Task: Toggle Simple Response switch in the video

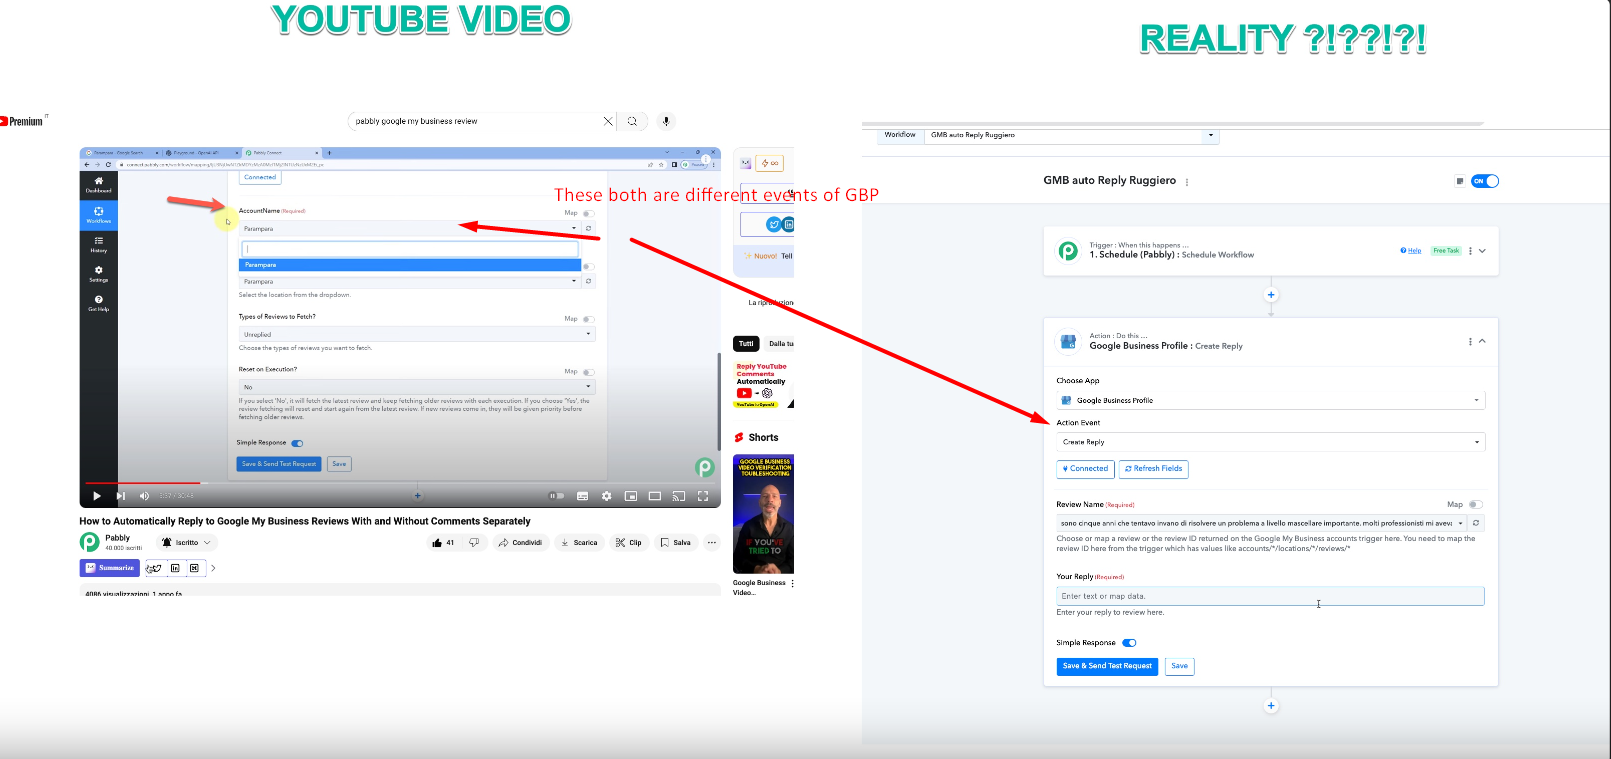Action: coord(297,443)
